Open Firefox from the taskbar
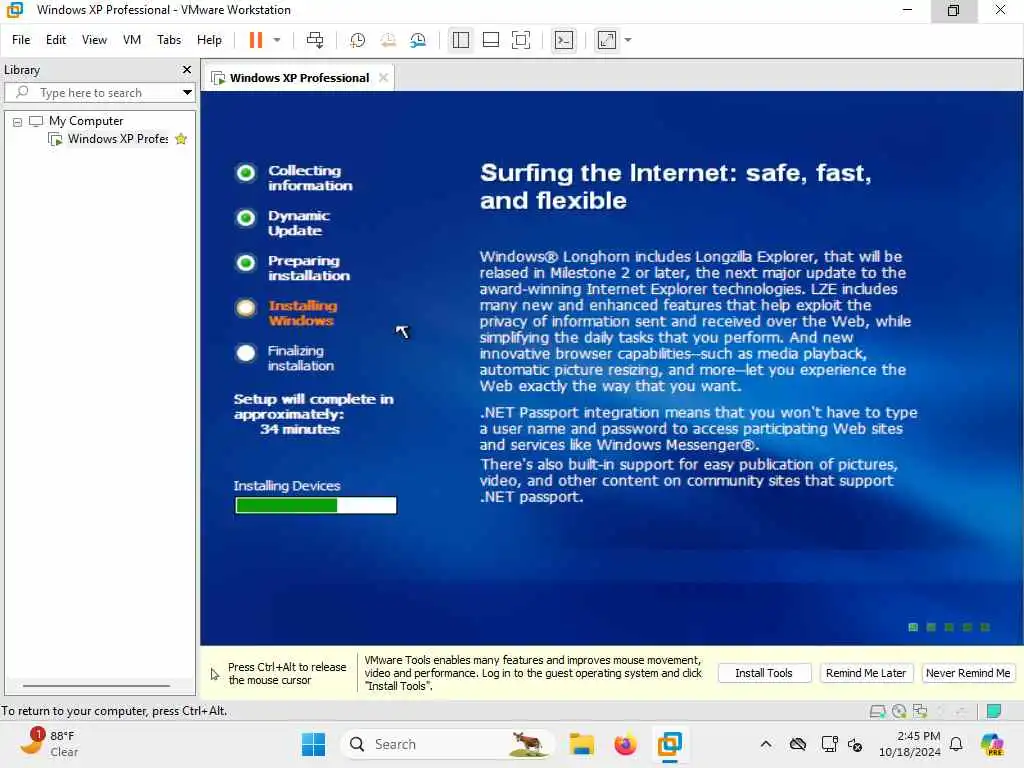Viewport: 1024px width, 768px height. click(x=625, y=744)
